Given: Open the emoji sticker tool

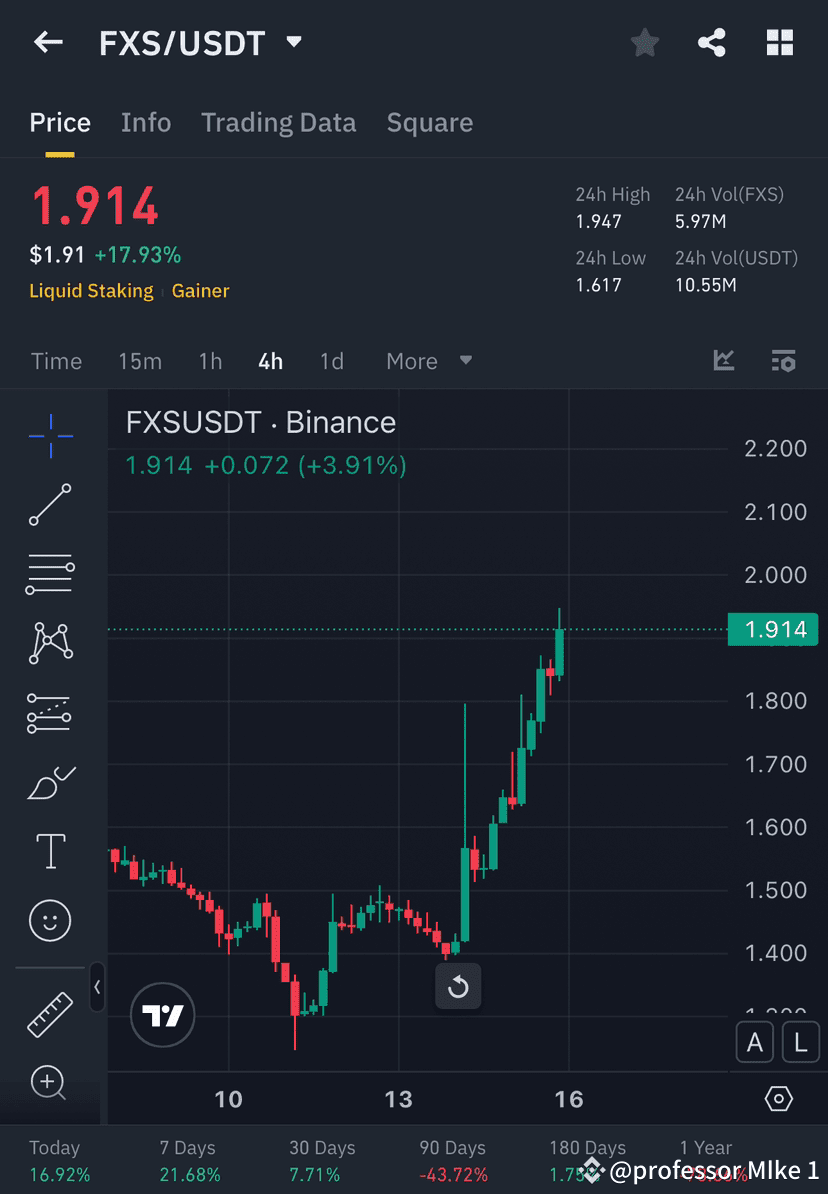Looking at the screenshot, I should pos(50,921).
